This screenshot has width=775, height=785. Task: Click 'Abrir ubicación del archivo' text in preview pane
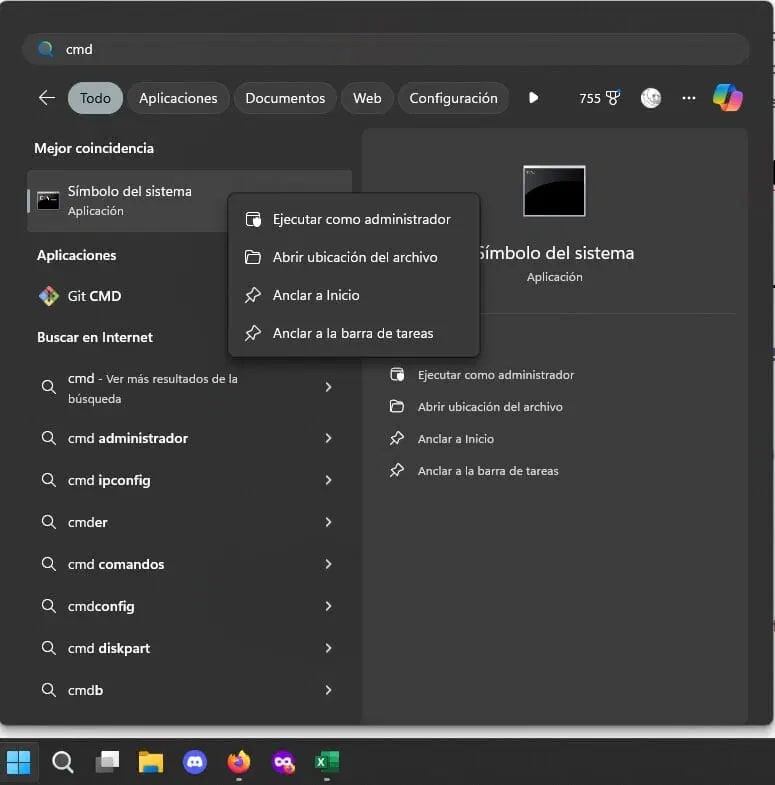point(490,407)
